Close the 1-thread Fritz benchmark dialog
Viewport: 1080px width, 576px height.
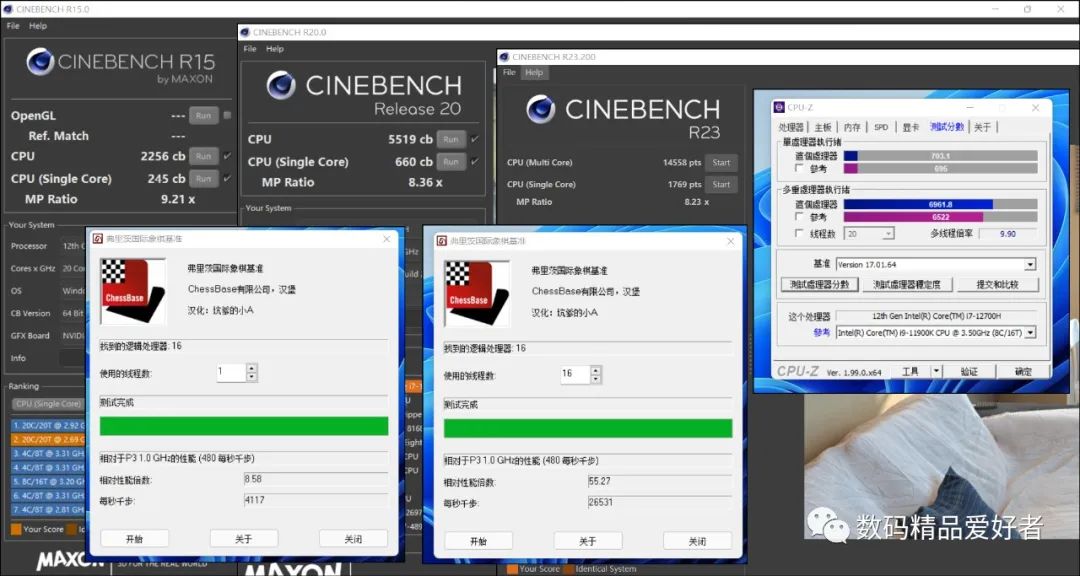[386, 239]
